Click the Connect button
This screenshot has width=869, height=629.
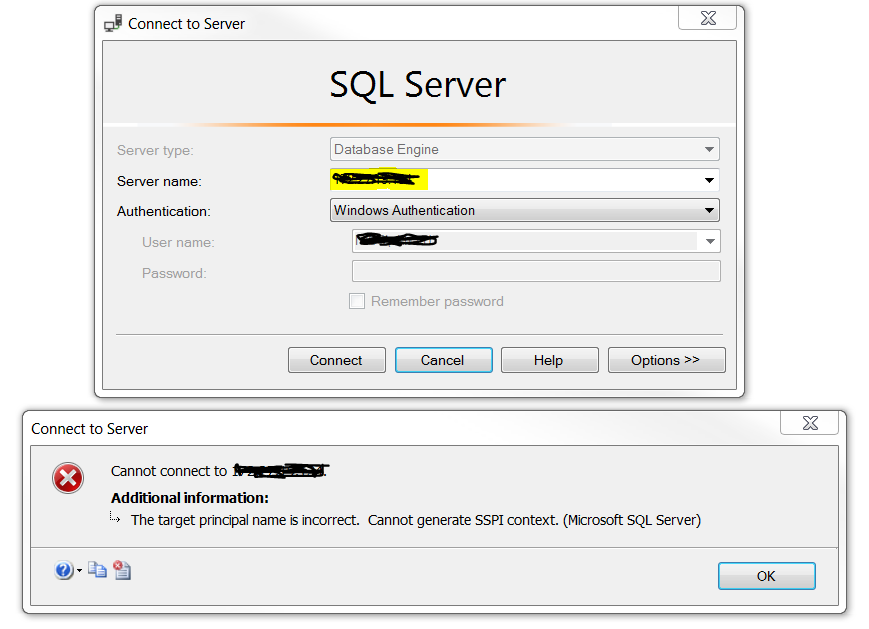pyautogui.click(x=336, y=360)
